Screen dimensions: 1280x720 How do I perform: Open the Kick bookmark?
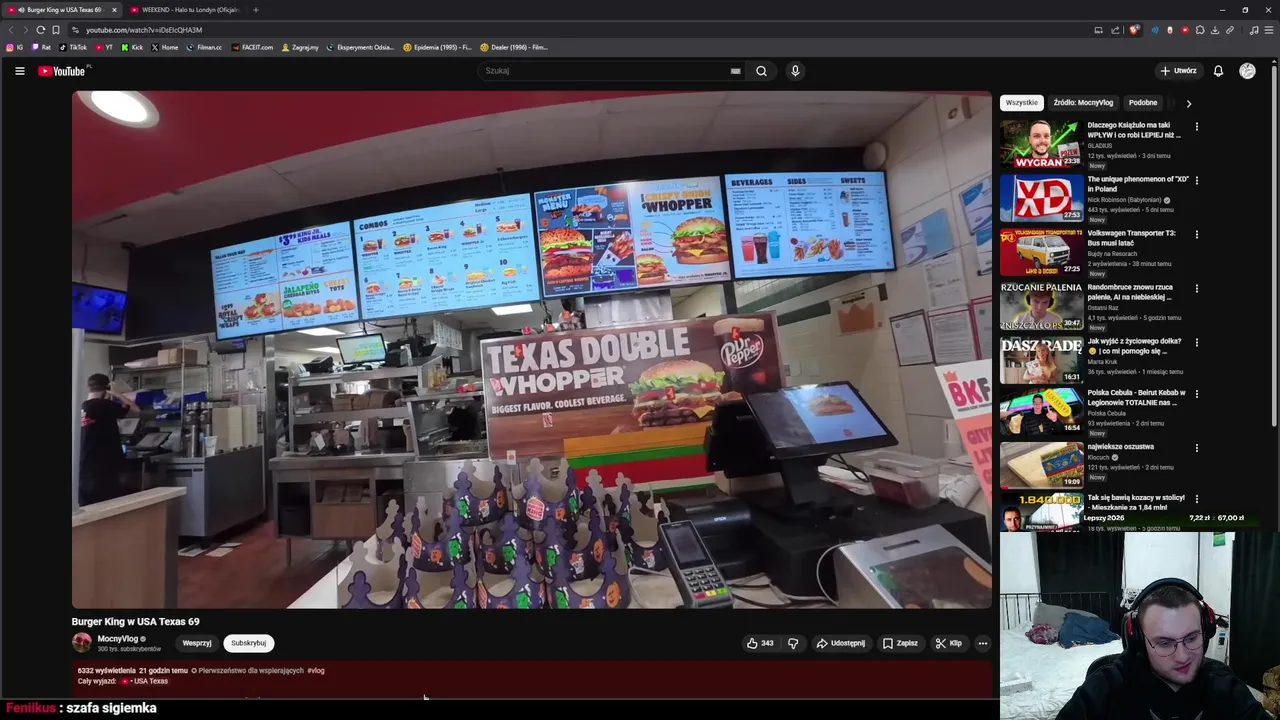pos(132,47)
